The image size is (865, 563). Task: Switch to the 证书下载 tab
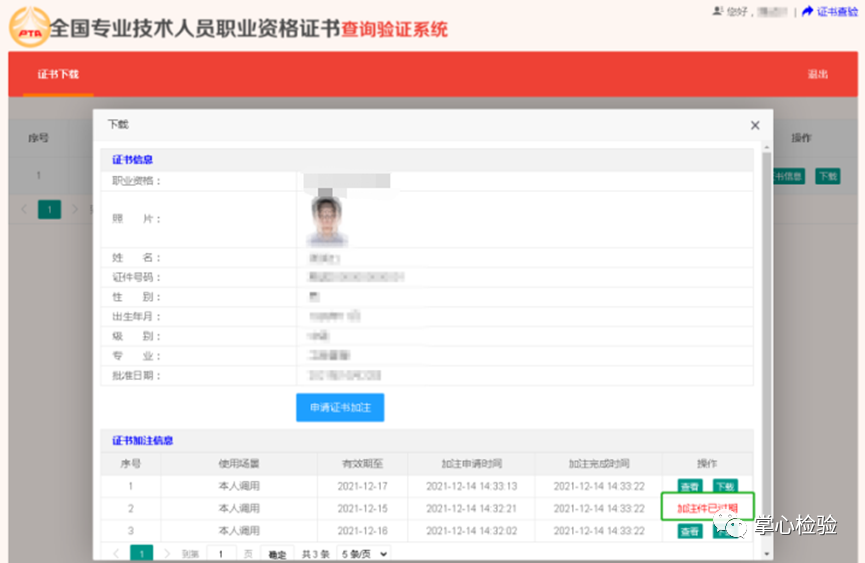[x=58, y=75]
